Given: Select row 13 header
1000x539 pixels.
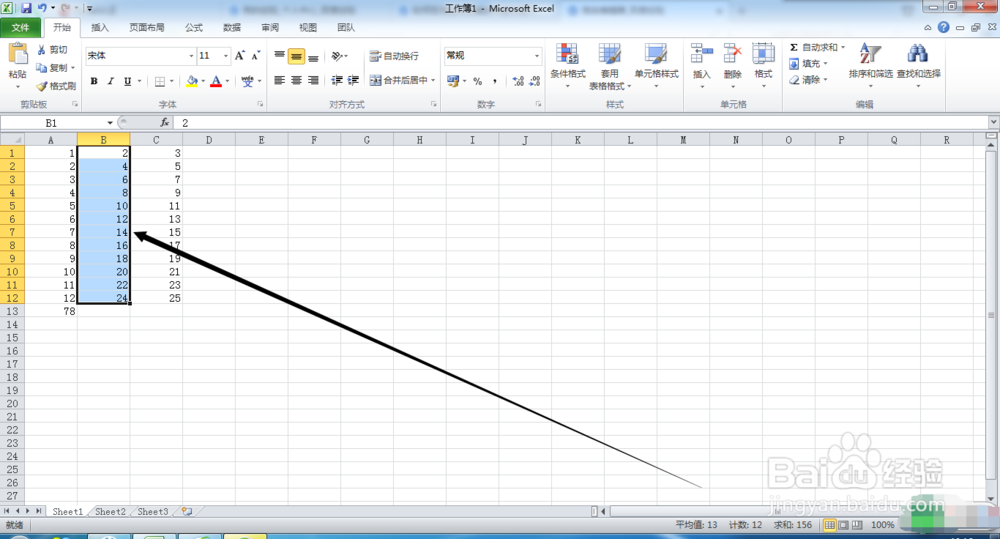Looking at the screenshot, I should 12,311.
